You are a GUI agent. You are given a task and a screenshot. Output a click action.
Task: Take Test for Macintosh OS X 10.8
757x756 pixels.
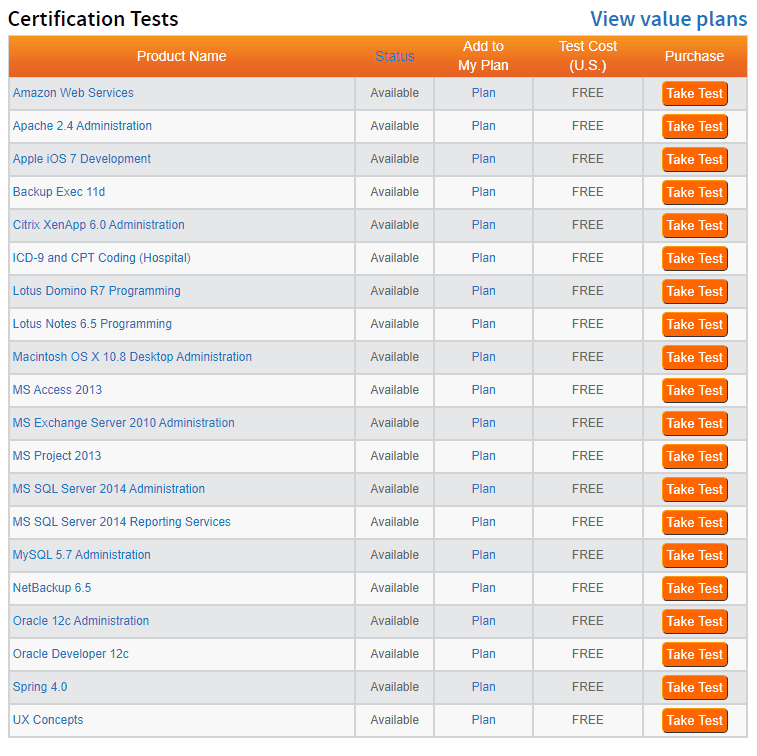click(x=694, y=357)
